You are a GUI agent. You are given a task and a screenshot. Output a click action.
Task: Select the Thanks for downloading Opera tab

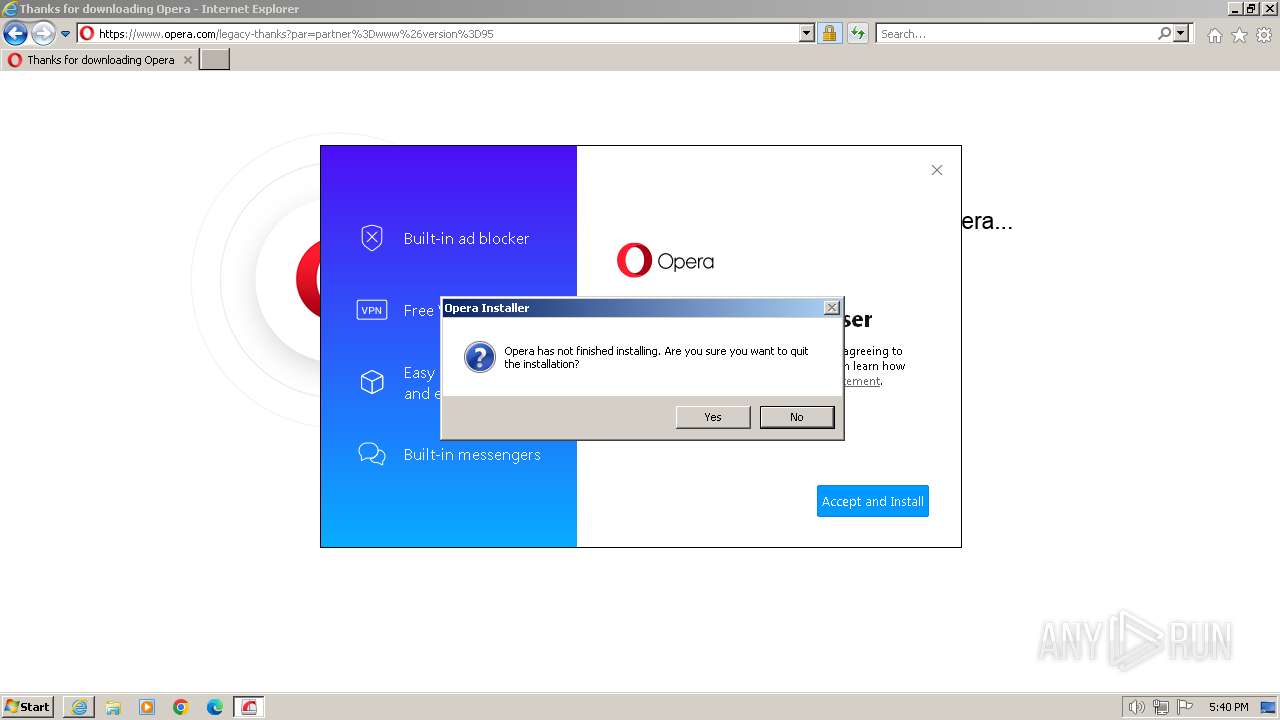click(x=100, y=60)
